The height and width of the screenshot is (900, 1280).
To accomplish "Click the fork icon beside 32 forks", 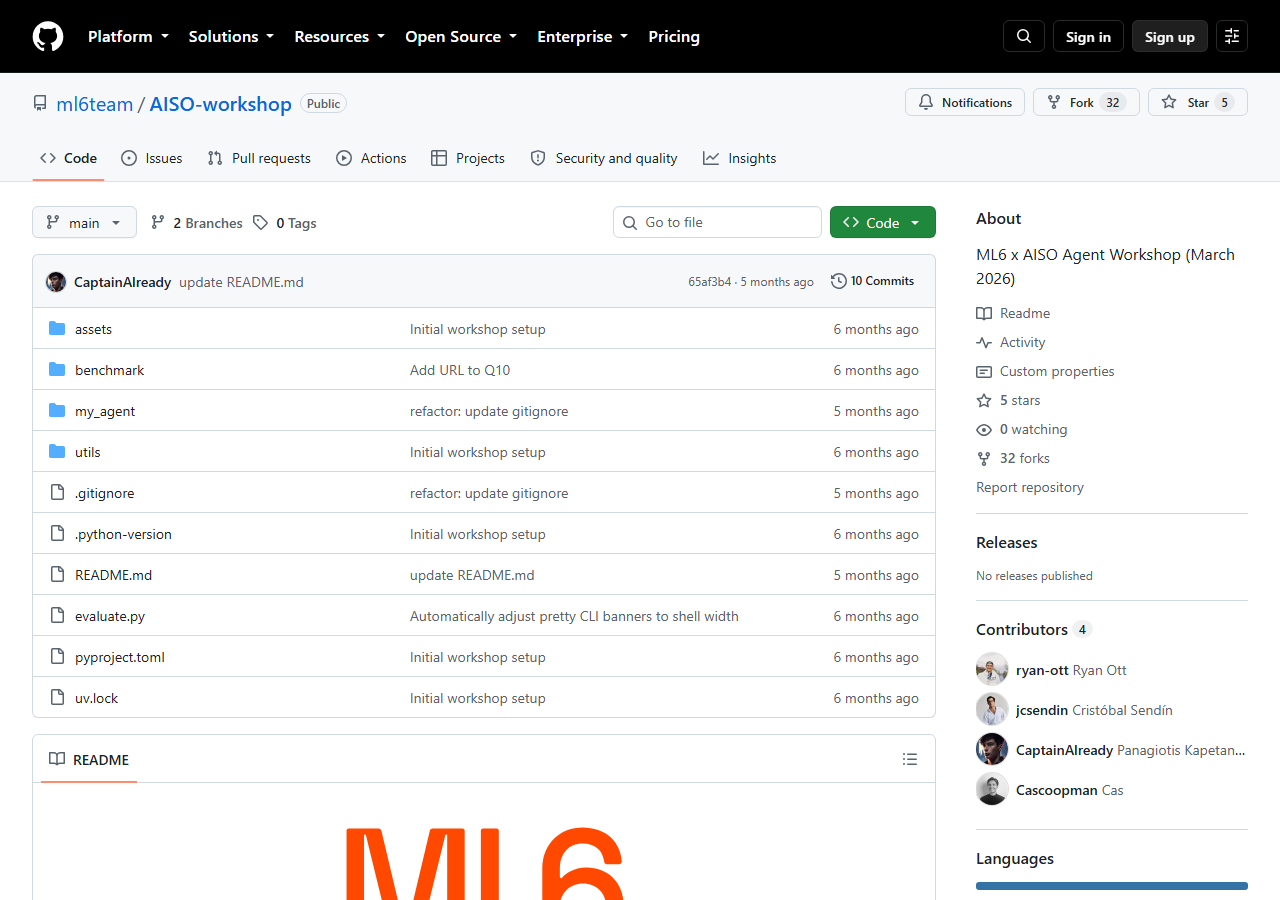I will 984,458.
